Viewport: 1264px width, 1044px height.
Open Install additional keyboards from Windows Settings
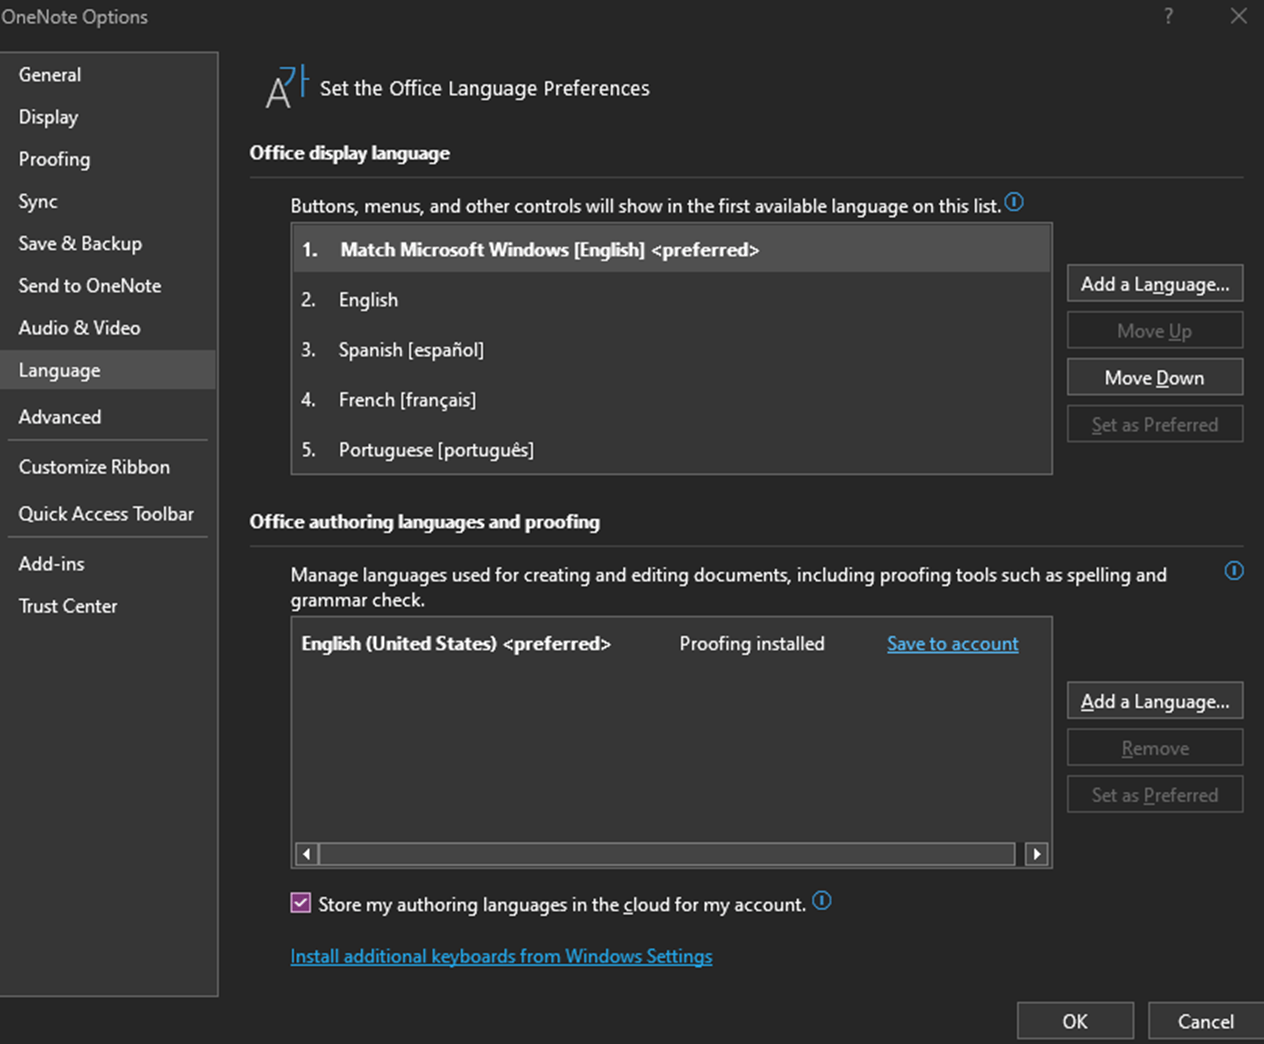(501, 956)
